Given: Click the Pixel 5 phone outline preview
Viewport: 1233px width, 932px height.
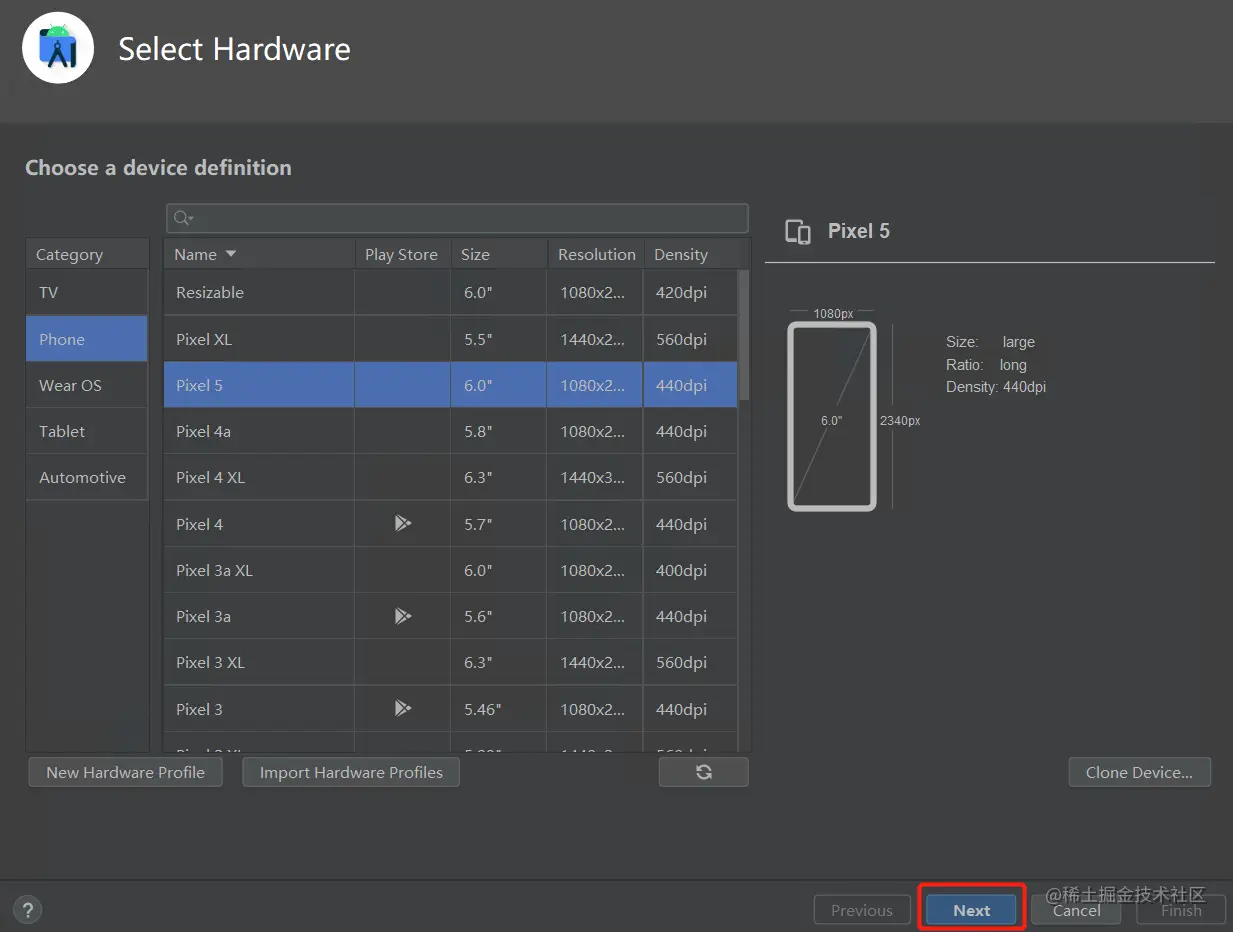Looking at the screenshot, I should click(832, 416).
